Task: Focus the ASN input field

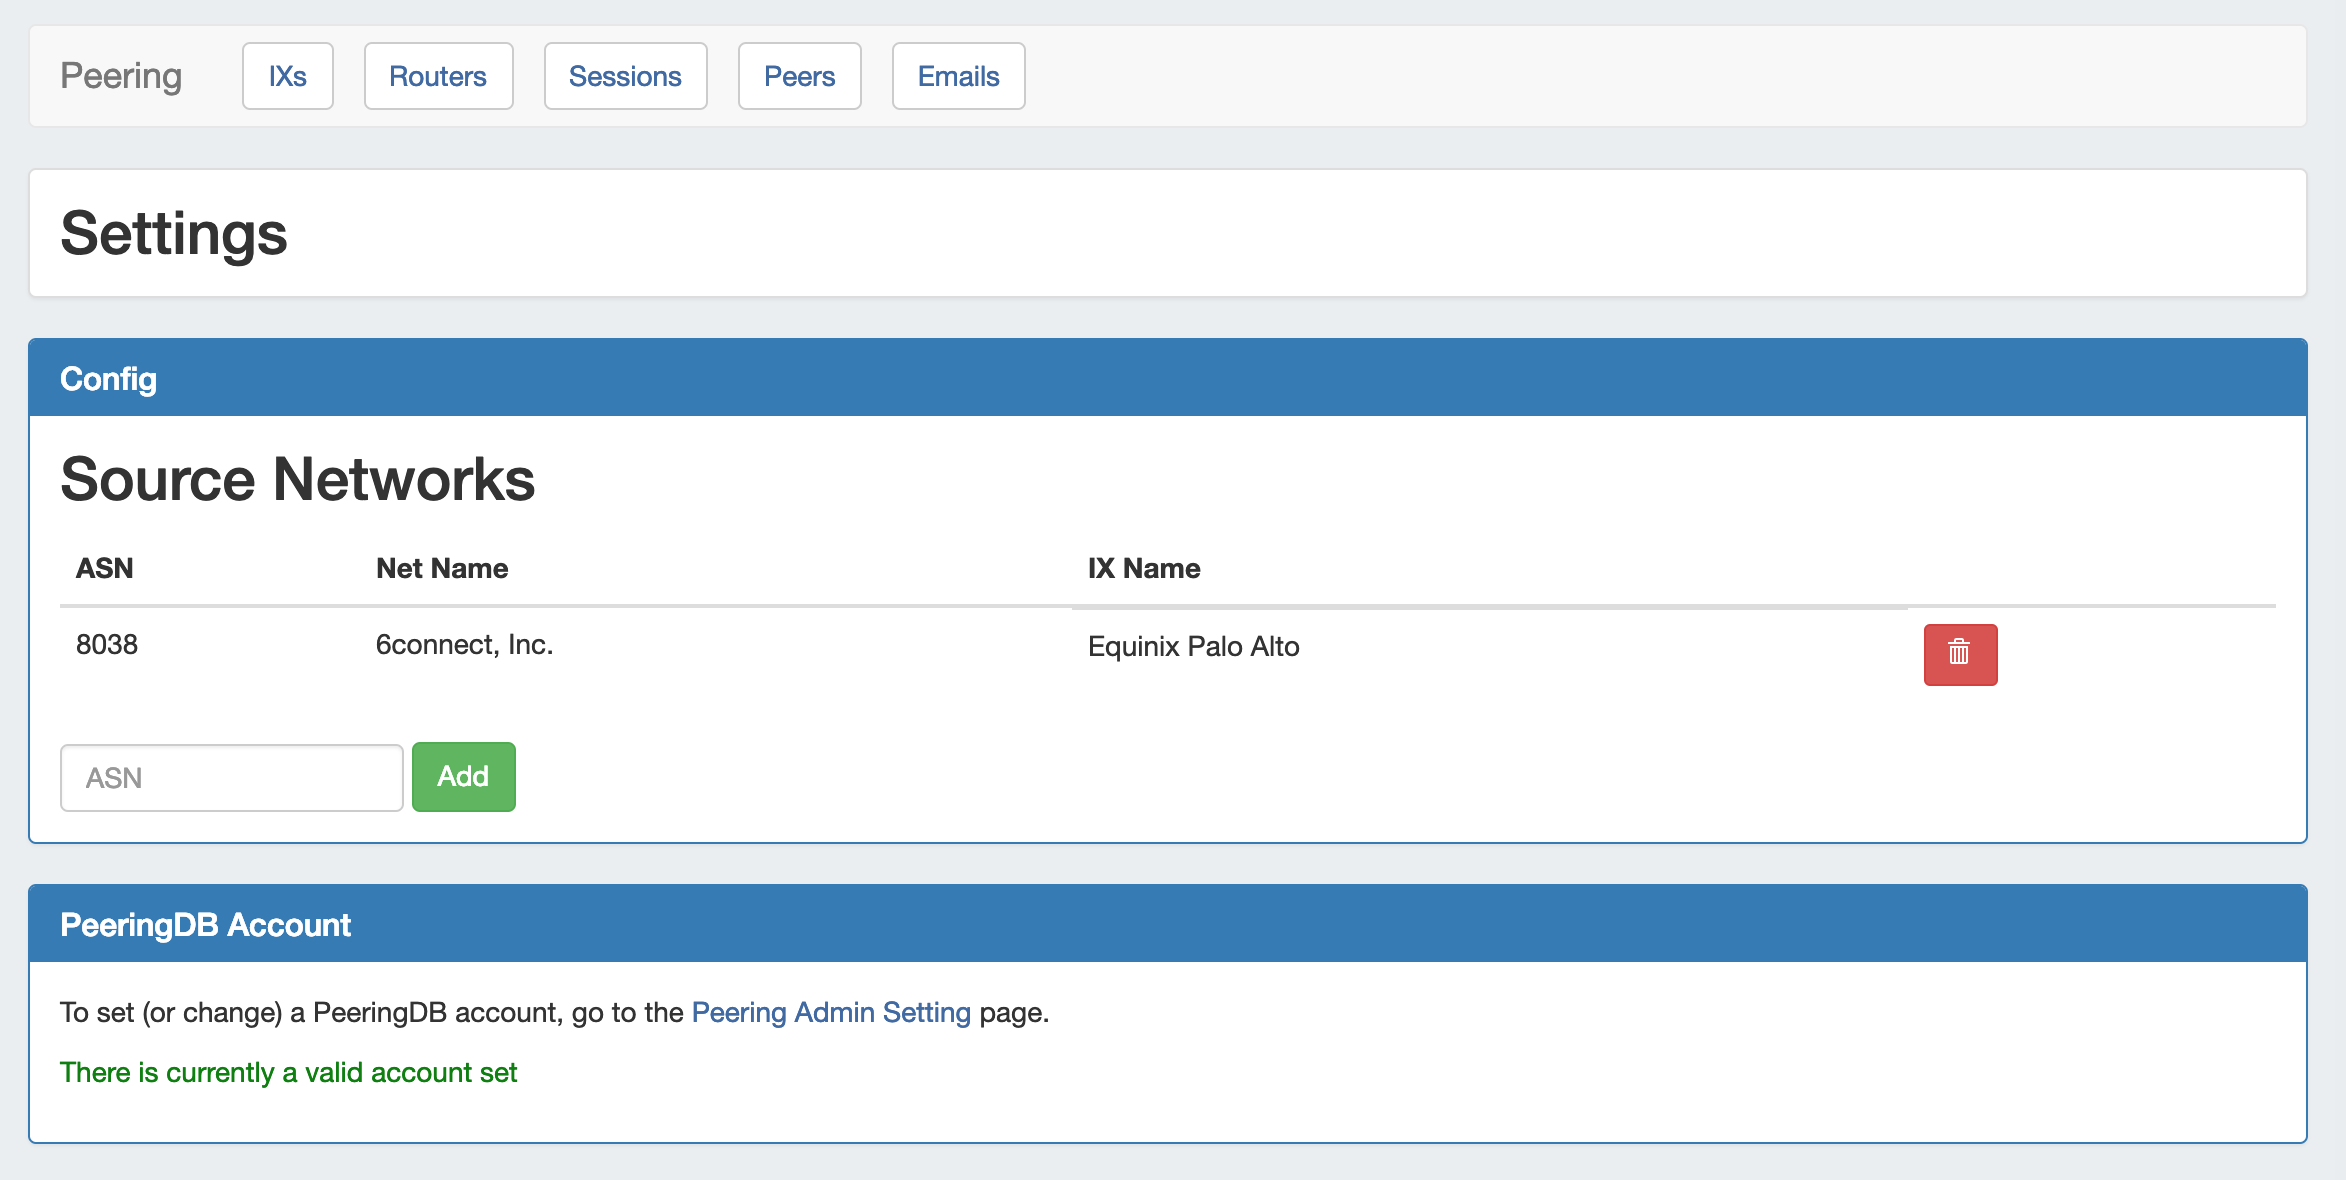Action: (x=231, y=777)
